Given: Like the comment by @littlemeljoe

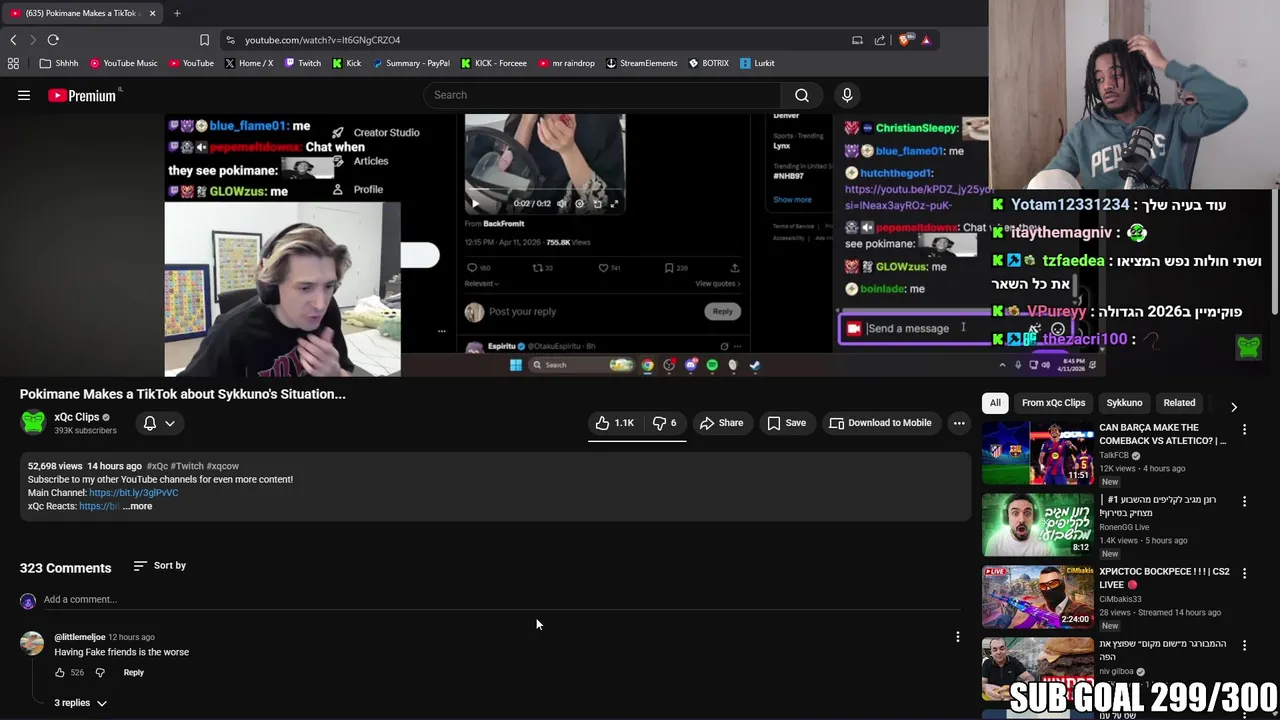Looking at the screenshot, I should point(60,673).
